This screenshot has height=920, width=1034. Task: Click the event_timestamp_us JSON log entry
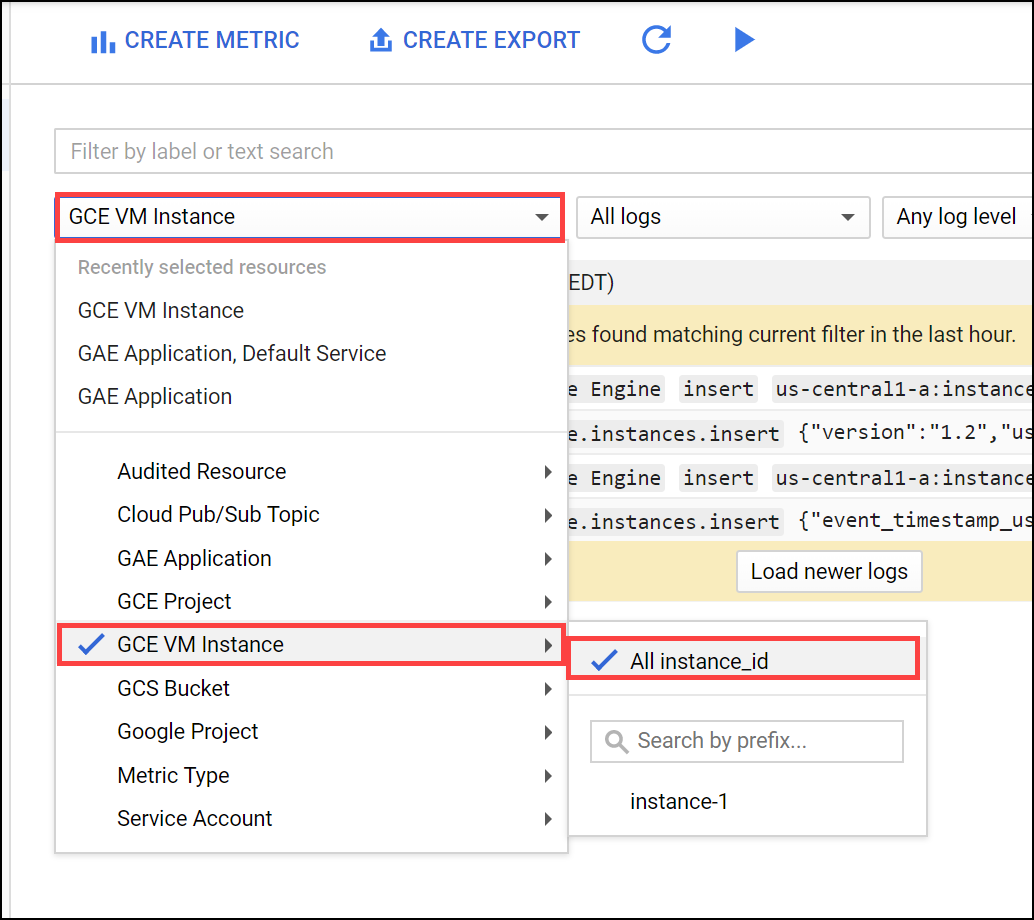pos(917,521)
